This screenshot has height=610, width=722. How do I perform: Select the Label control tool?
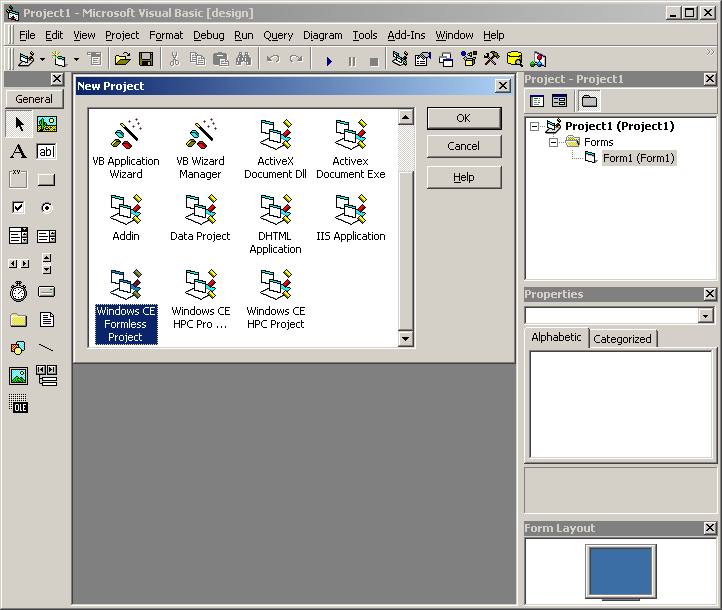[19, 151]
